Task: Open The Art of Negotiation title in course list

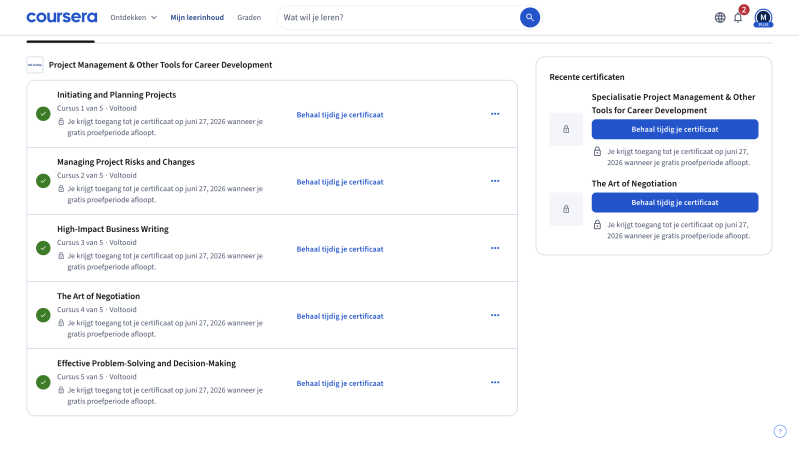Action: 98,296
